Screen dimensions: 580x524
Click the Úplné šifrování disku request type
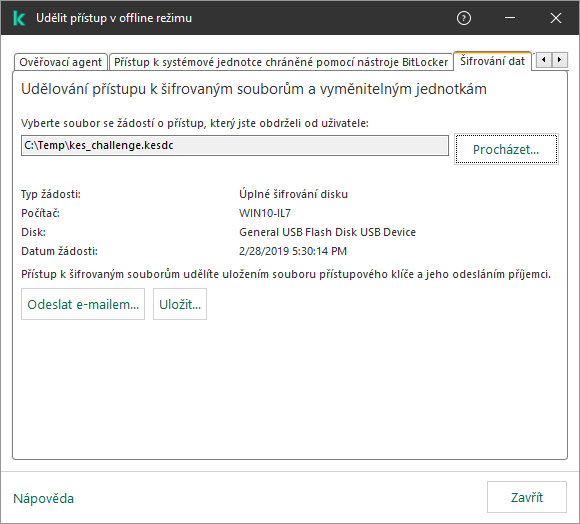coord(293,194)
